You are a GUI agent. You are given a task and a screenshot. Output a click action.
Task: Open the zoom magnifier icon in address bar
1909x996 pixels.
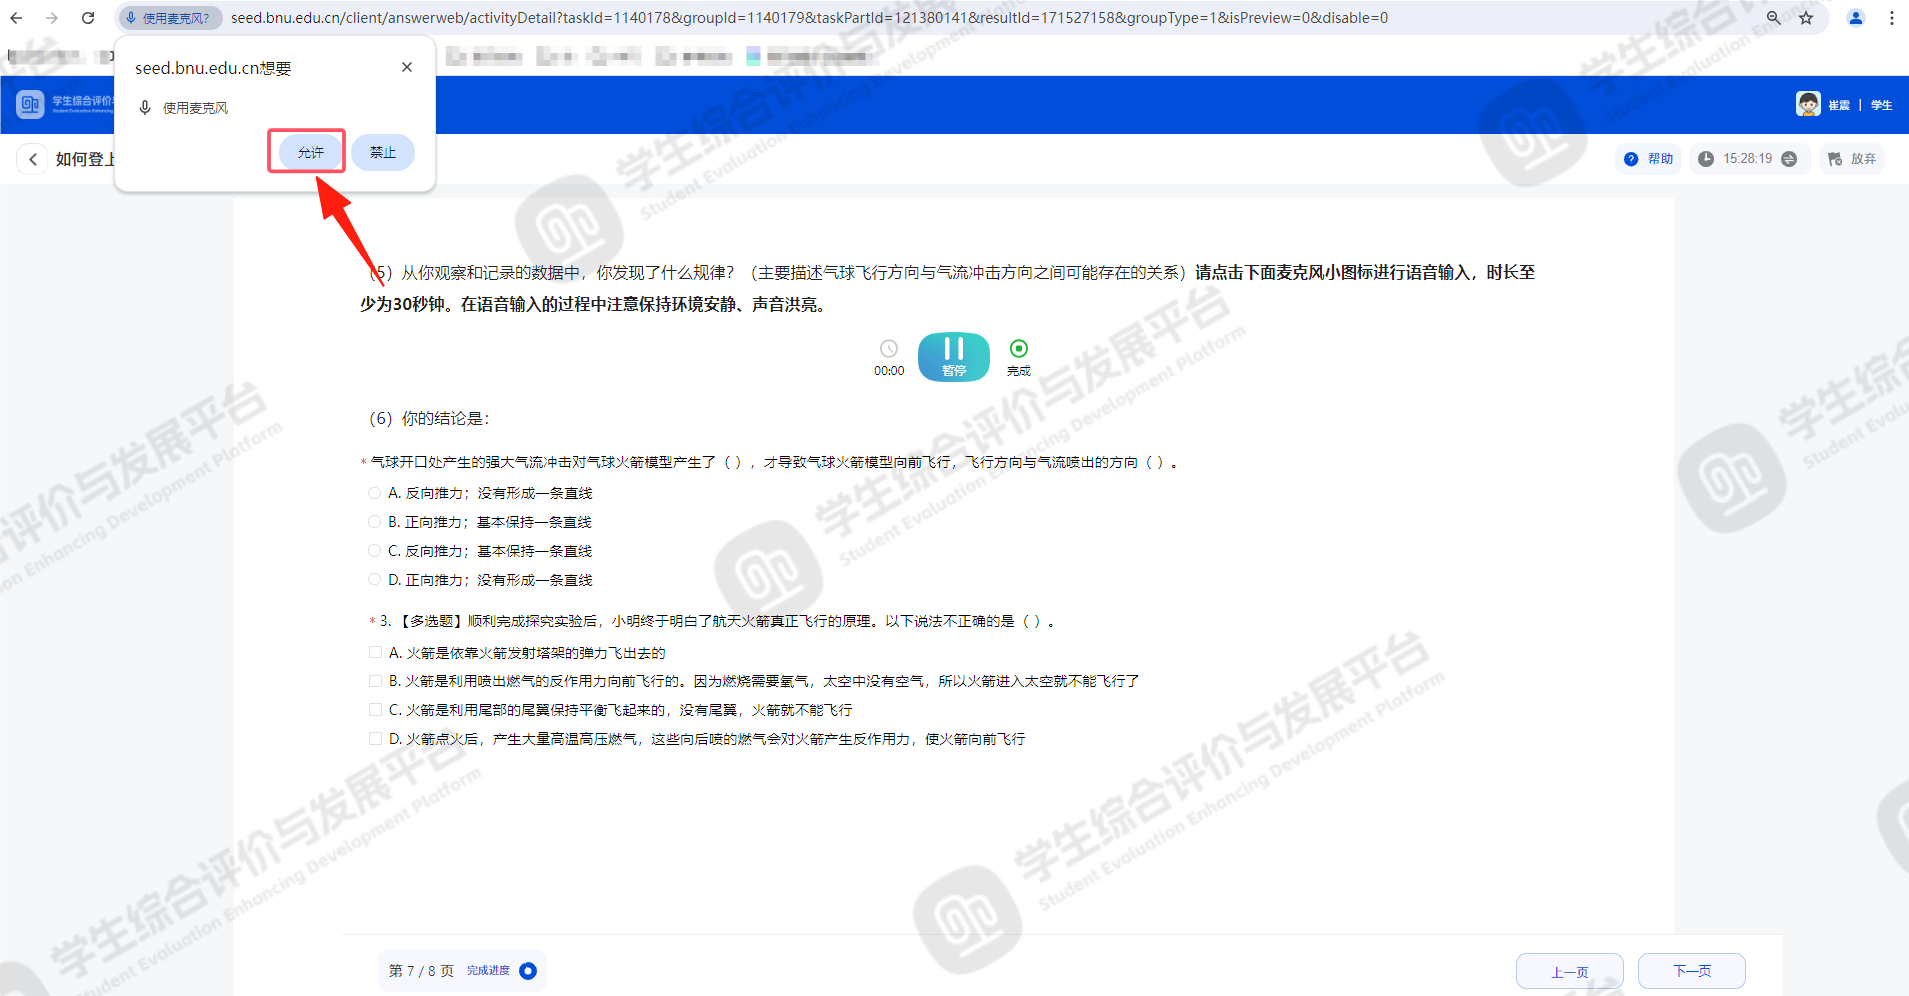coord(1773,18)
